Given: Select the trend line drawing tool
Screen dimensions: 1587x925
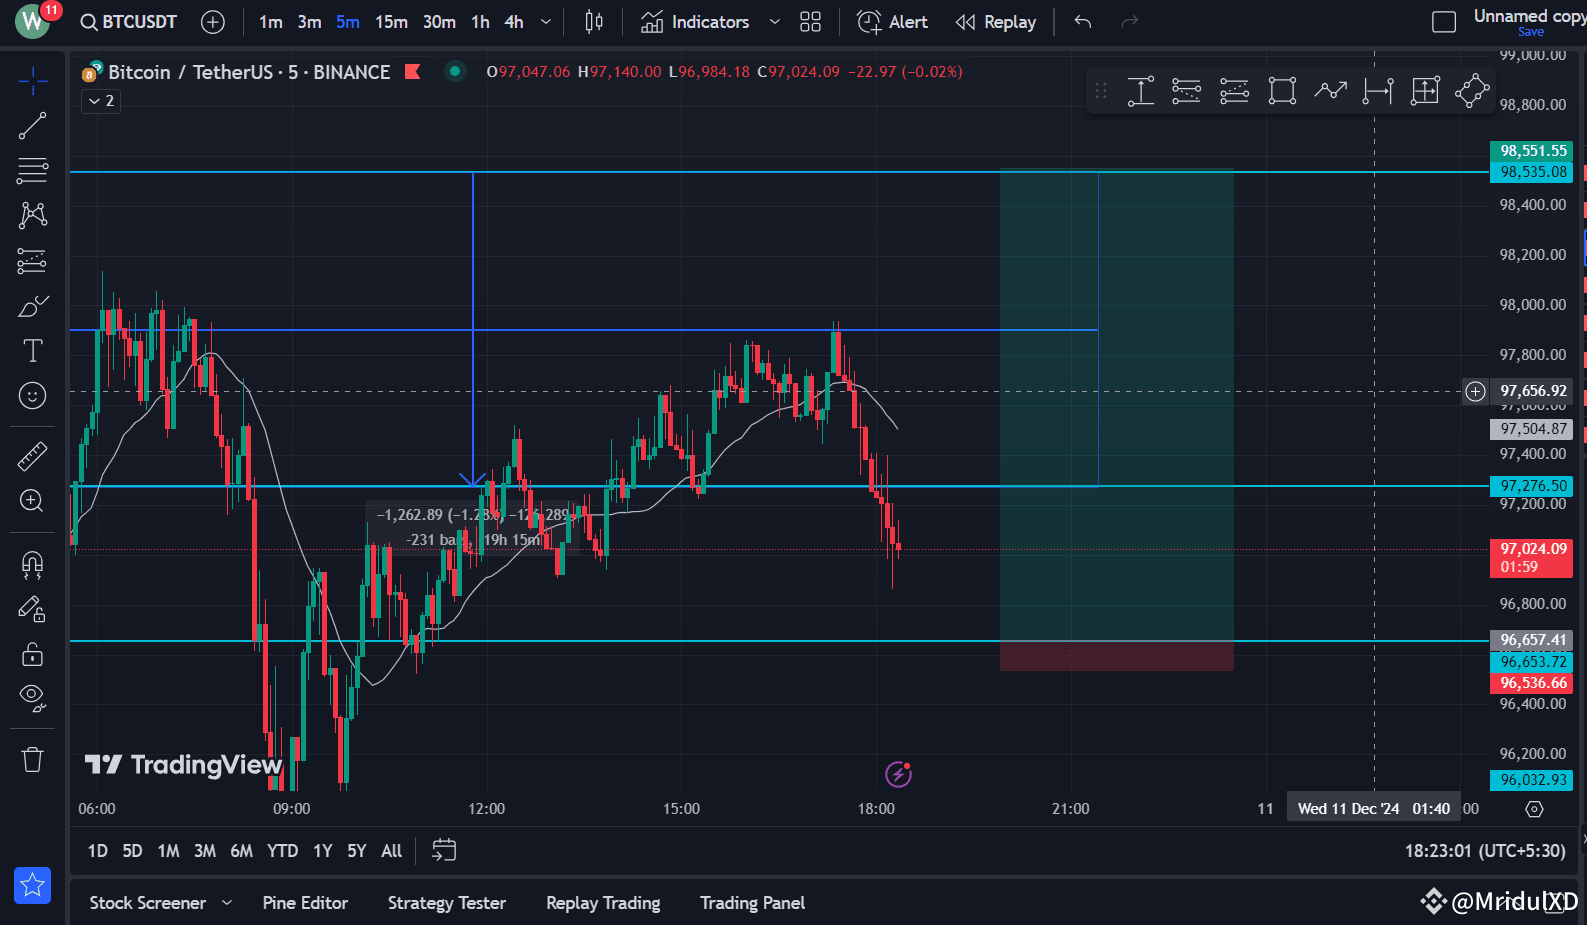Looking at the screenshot, I should coord(33,126).
